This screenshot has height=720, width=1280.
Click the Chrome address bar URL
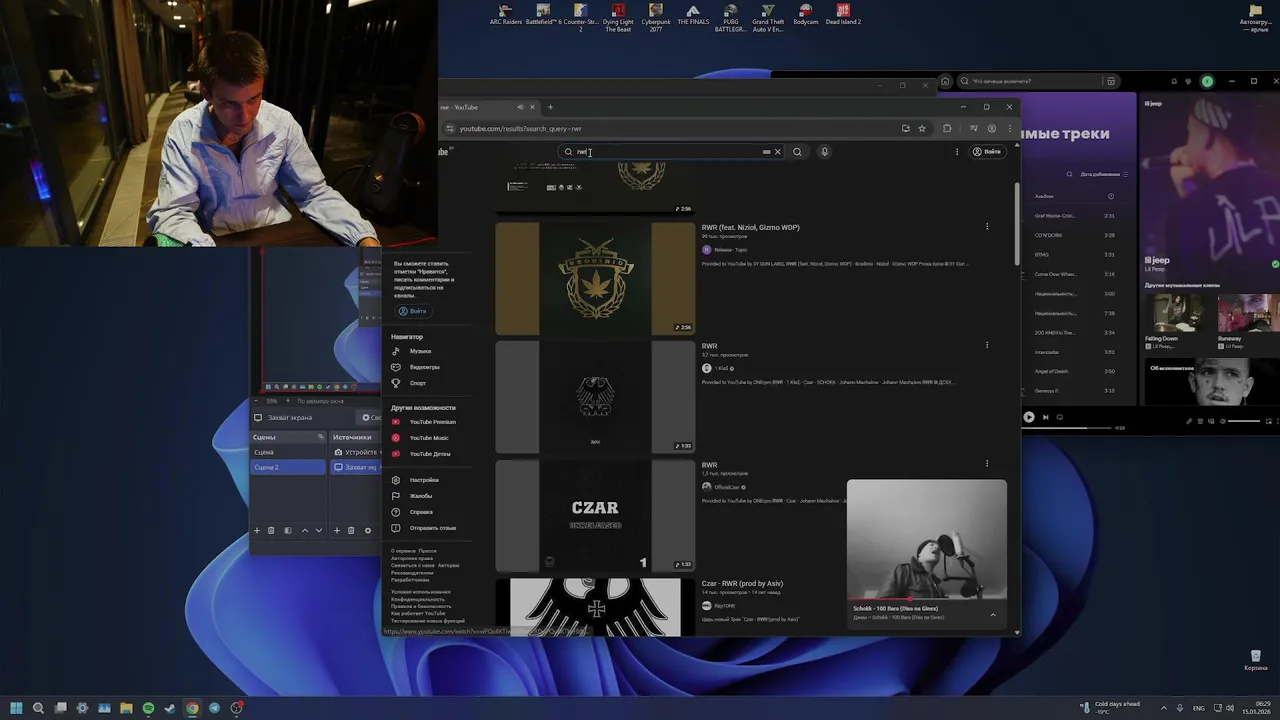click(x=520, y=128)
